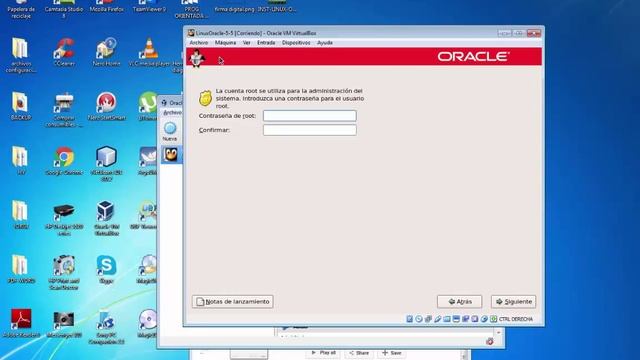640x360 pixels.
Task: Click Play all in background window
Action: coord(323,353)
